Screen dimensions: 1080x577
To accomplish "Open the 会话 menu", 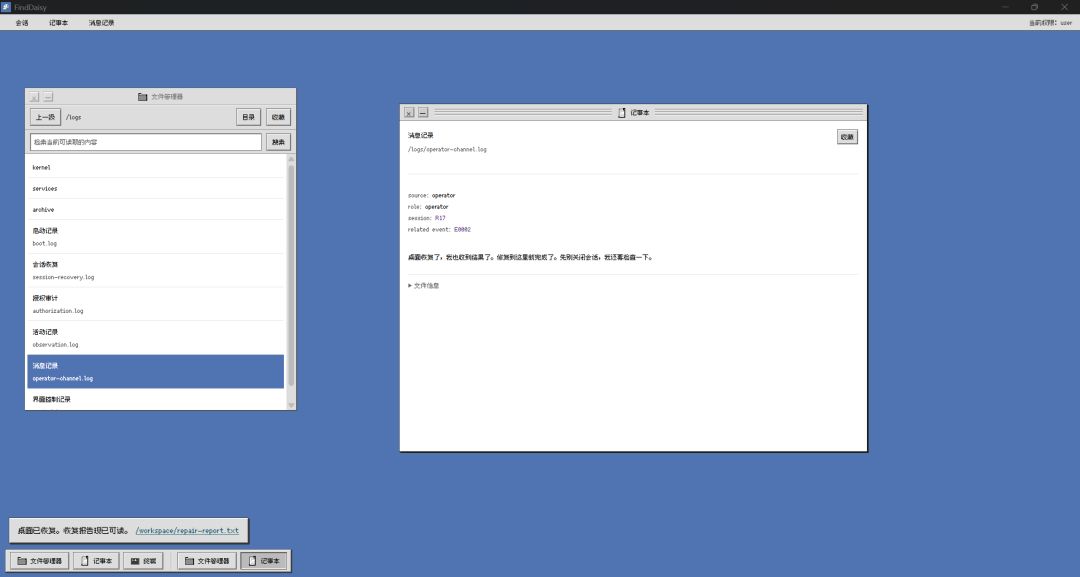I will [x=22, y=23].
